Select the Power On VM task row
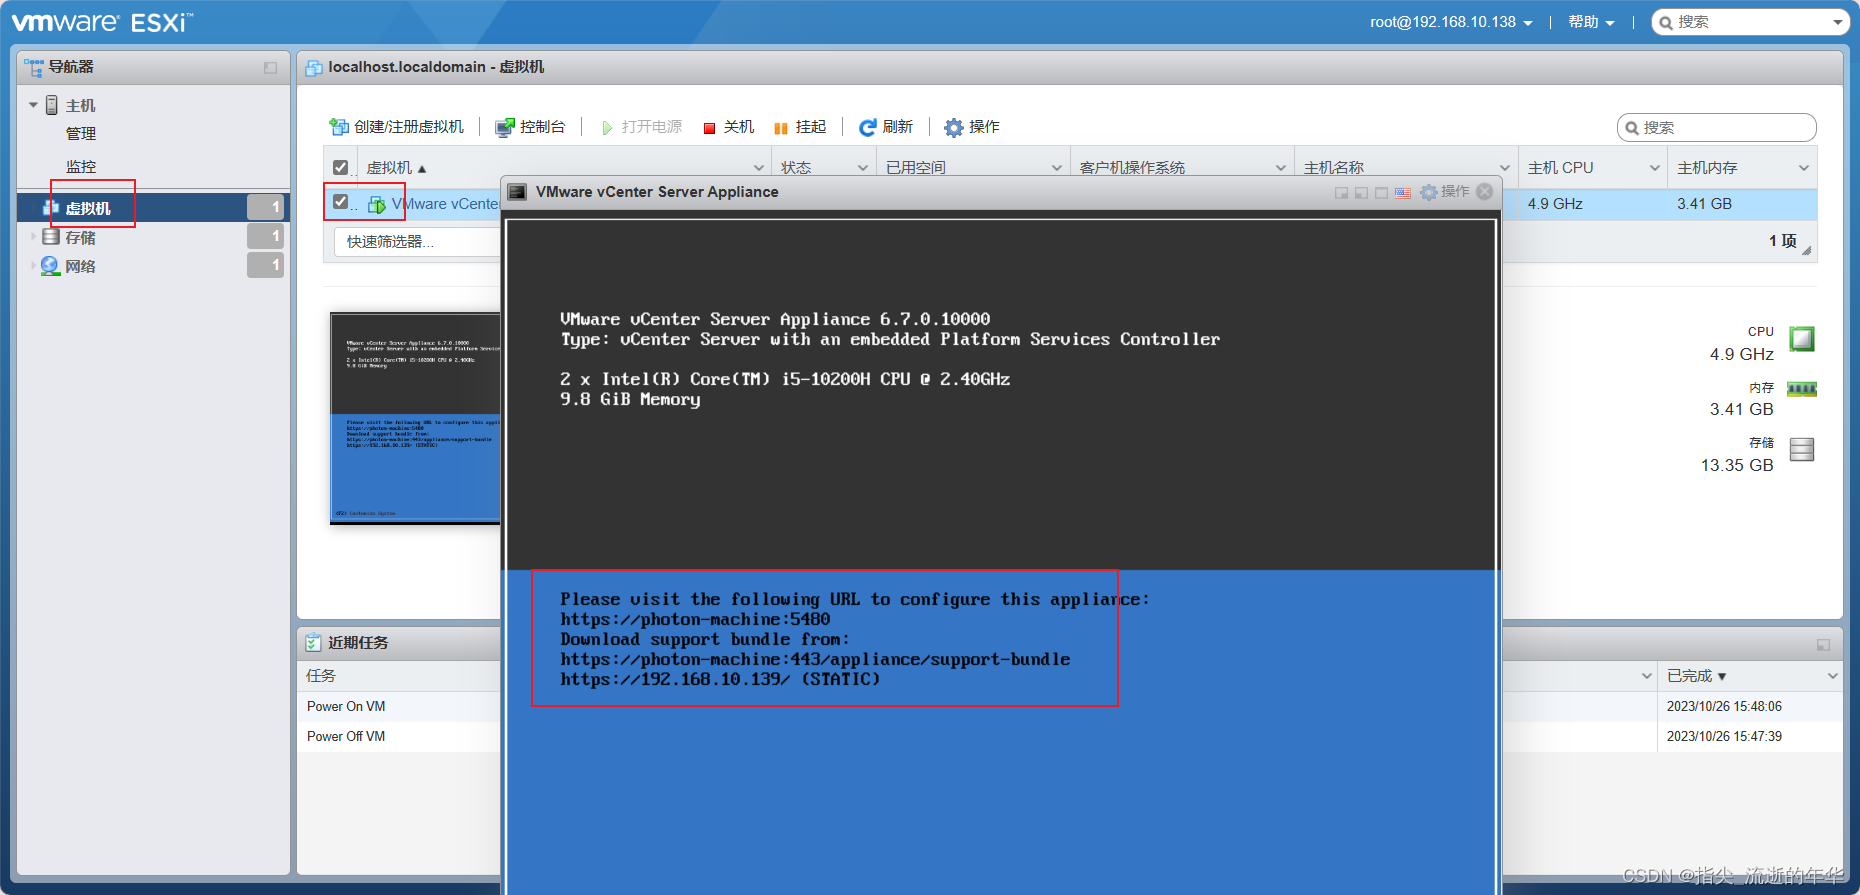1860x895 pixels. [346, 706]
